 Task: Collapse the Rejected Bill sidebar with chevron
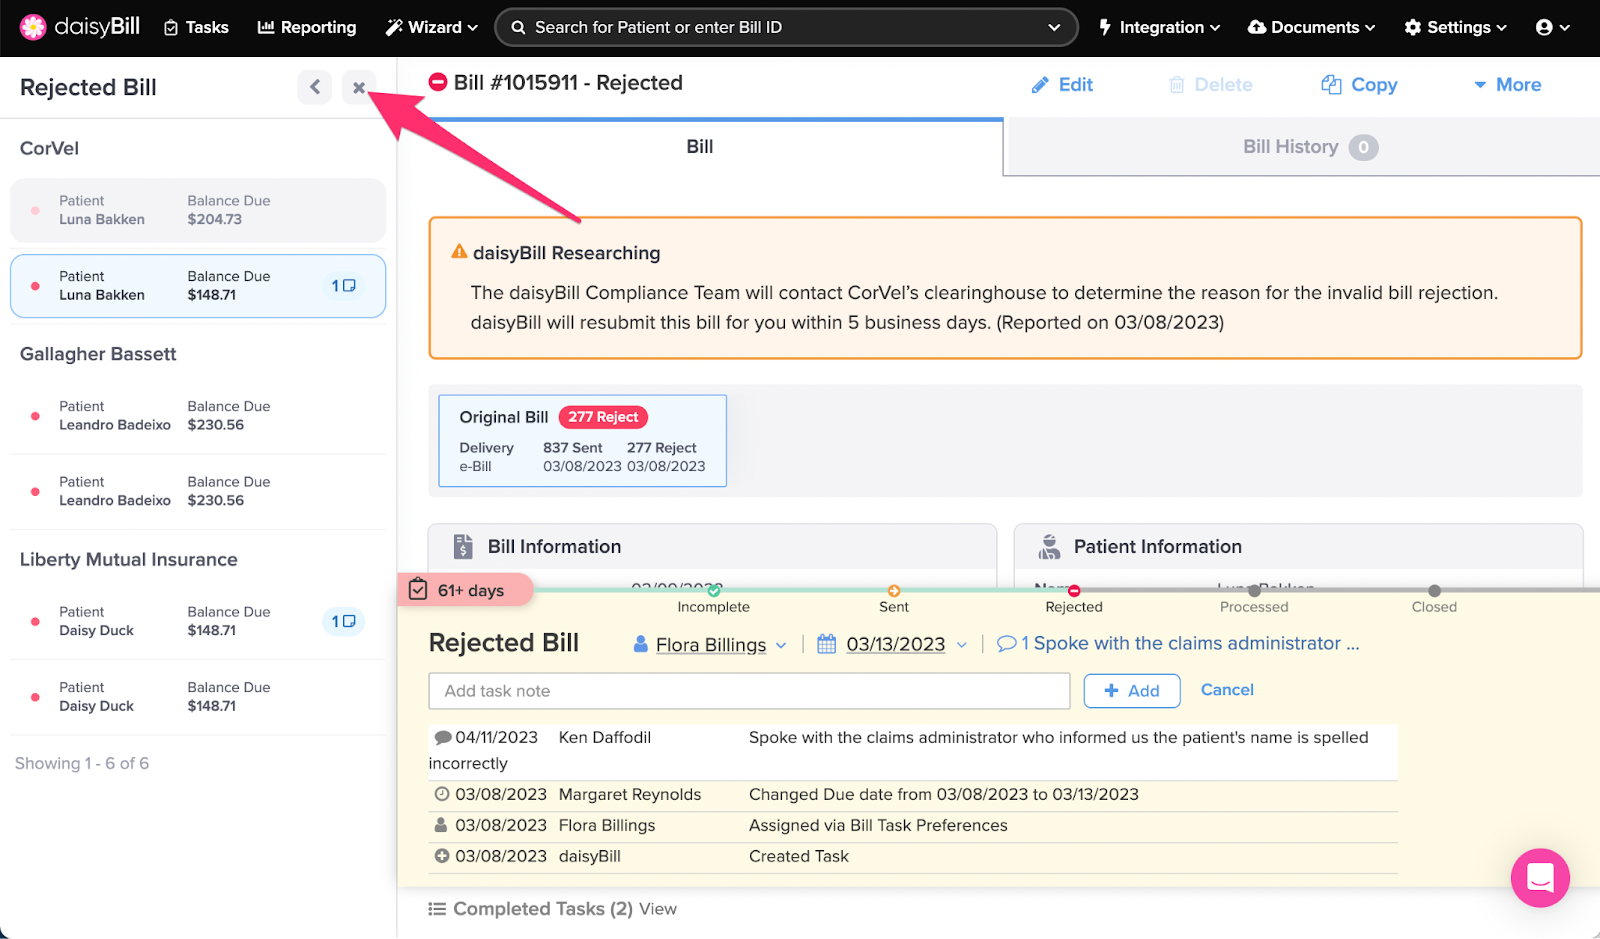[x=315, y=87]
